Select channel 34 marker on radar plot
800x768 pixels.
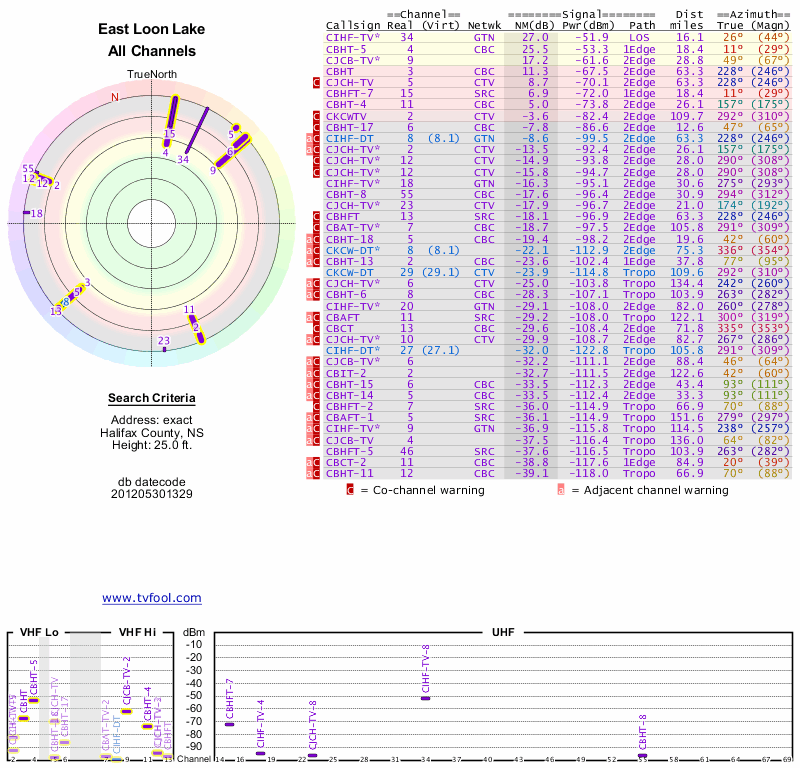pos(183,159)
